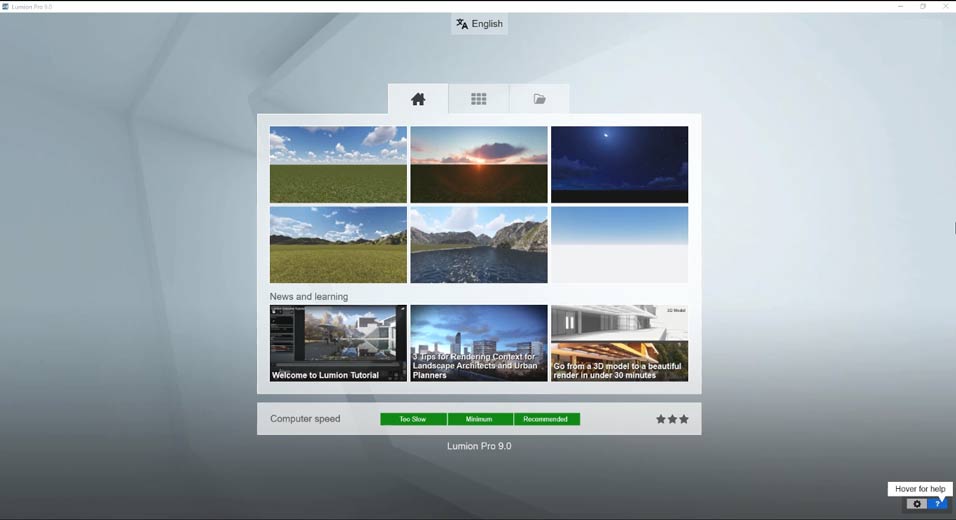Viewport: 956px width, 520px height.
Task: Choose the sunset scene template
Action: coord(479,164)
